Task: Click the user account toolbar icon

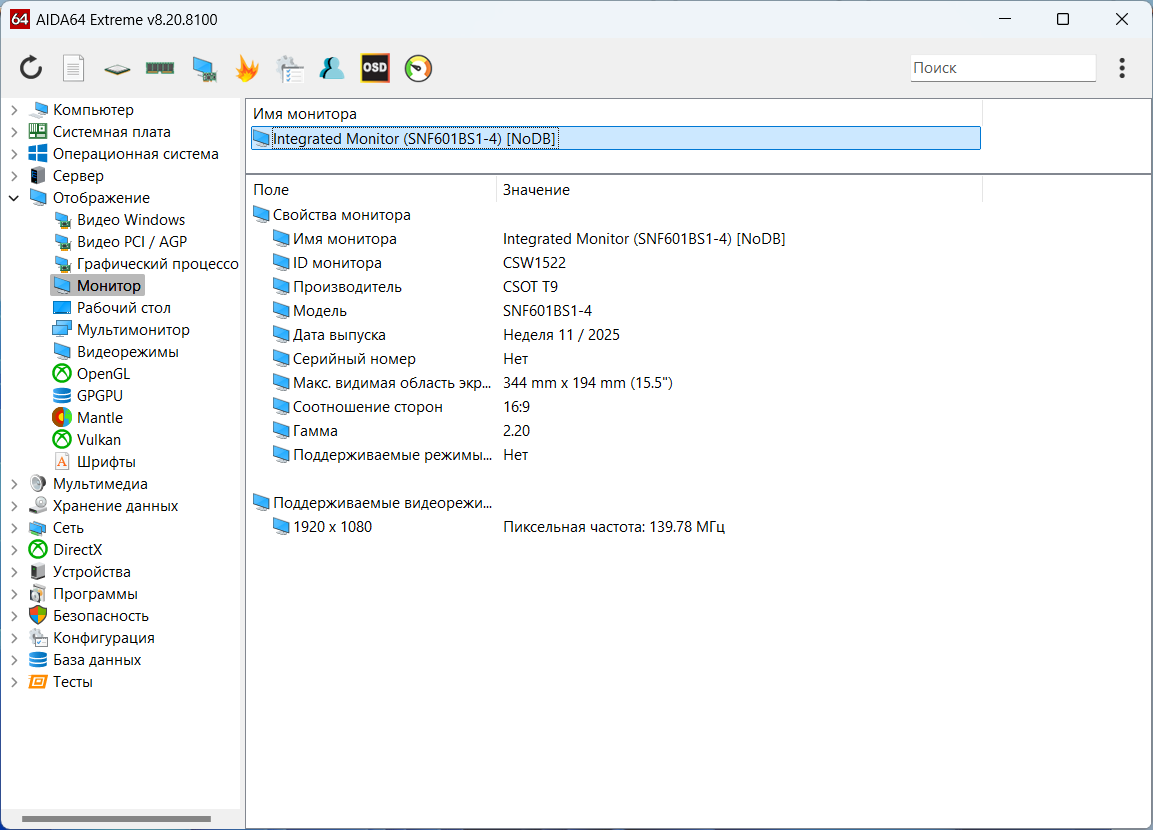Action: (332, 68)
